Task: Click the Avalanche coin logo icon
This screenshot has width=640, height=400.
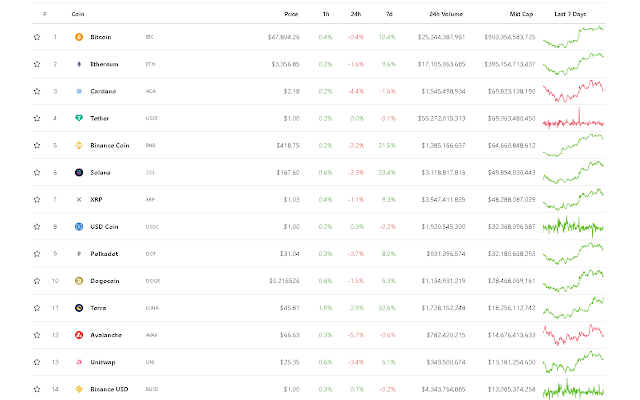Action: point(79,335)
